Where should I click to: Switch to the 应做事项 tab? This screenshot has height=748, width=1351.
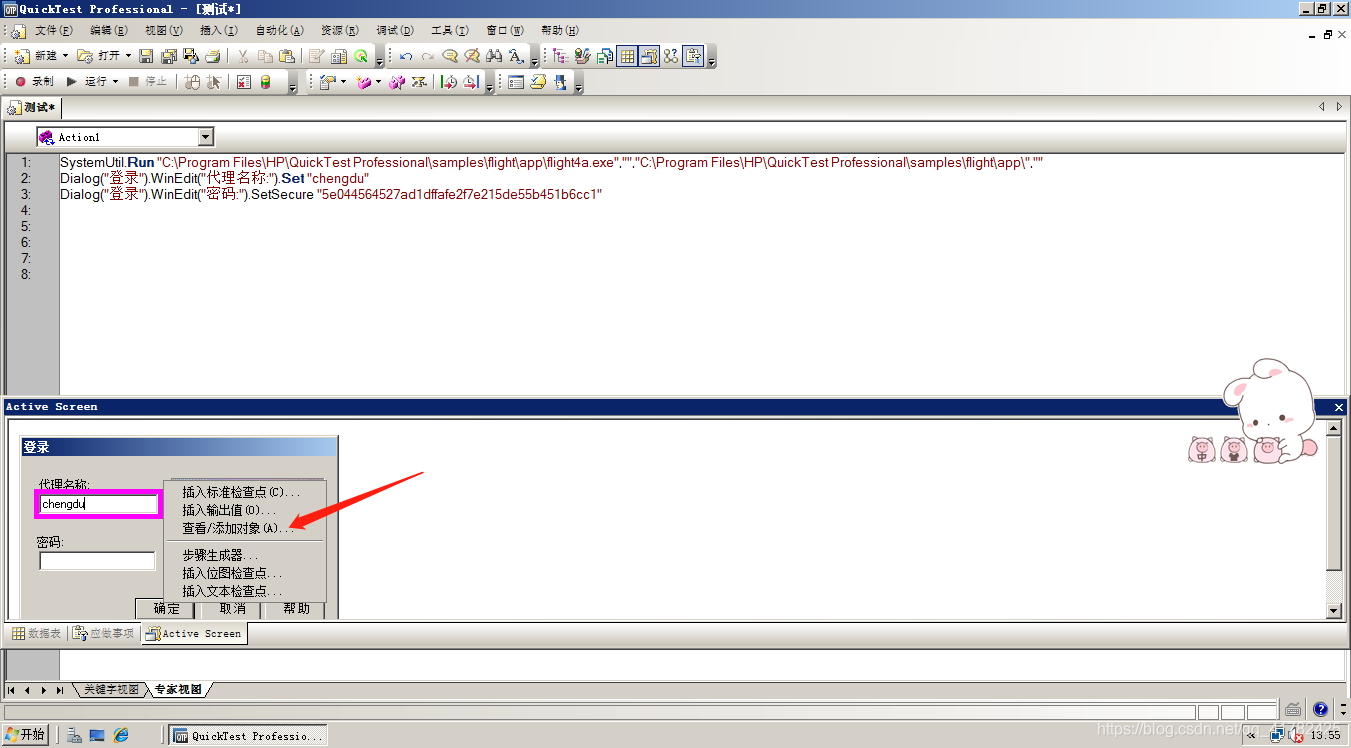click(104, 633)
